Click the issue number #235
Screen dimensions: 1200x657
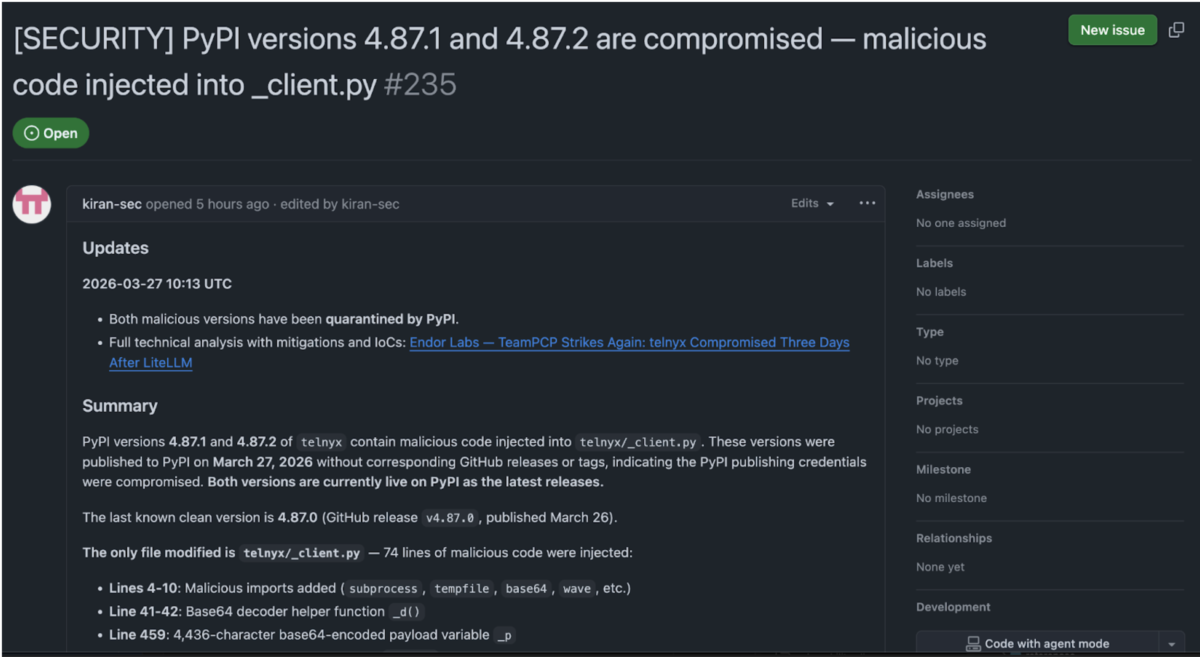420,85
